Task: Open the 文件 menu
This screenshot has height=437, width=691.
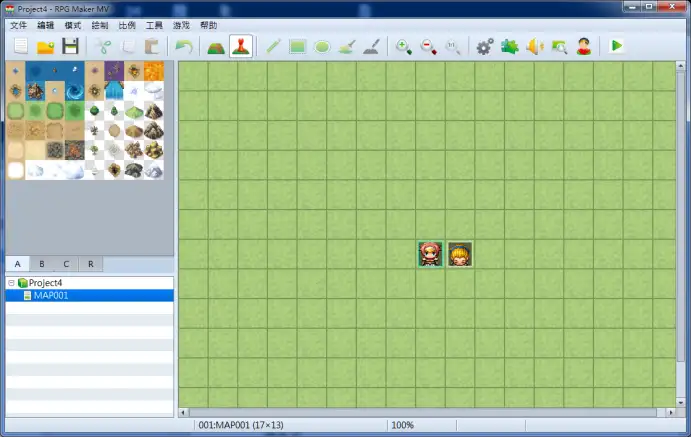Action: [x=19, y=26]
